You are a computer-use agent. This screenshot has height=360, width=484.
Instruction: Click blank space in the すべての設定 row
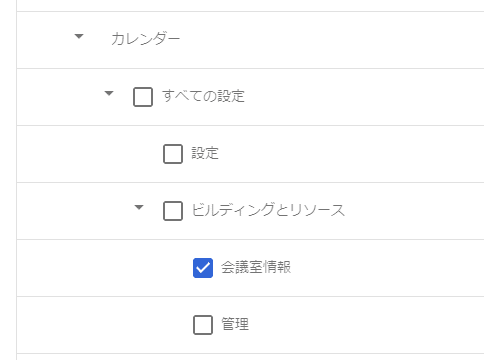(x=367, y=97)
